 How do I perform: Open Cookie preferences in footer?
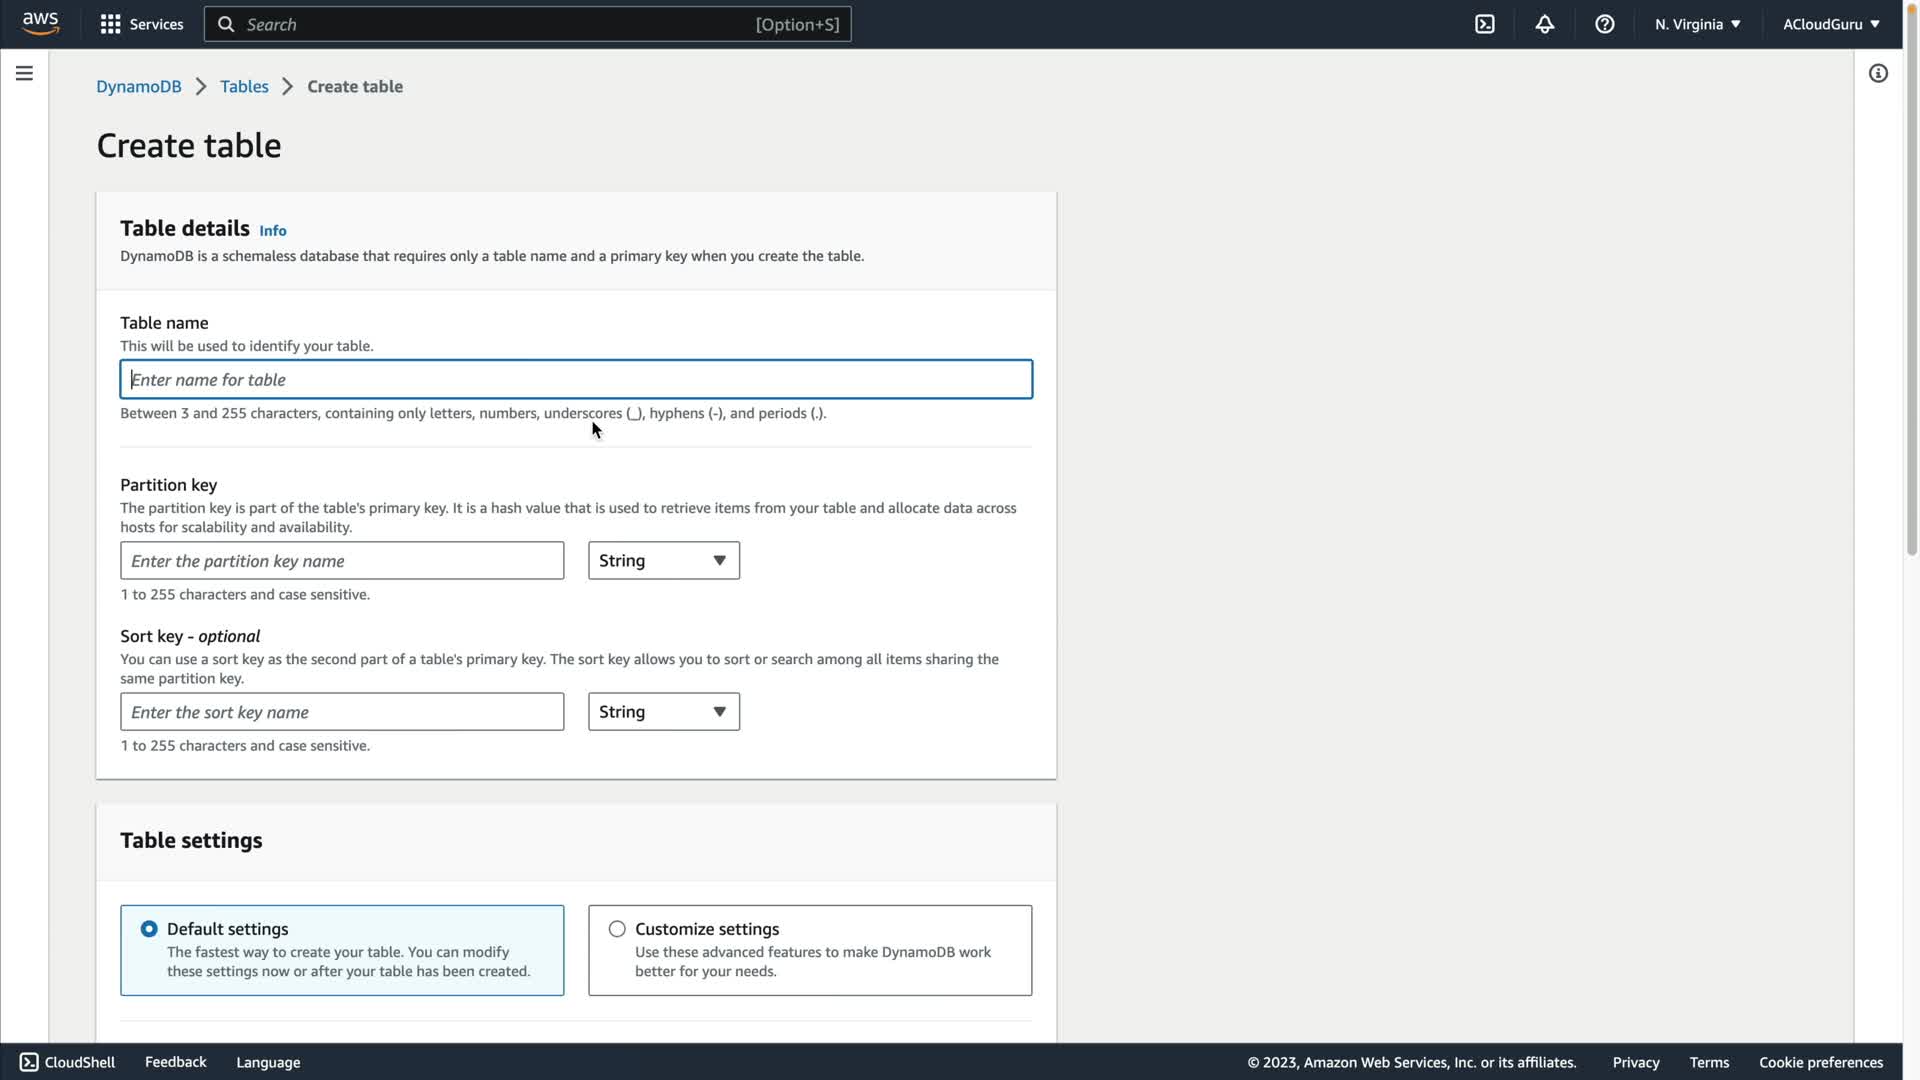[1820, 1062]
